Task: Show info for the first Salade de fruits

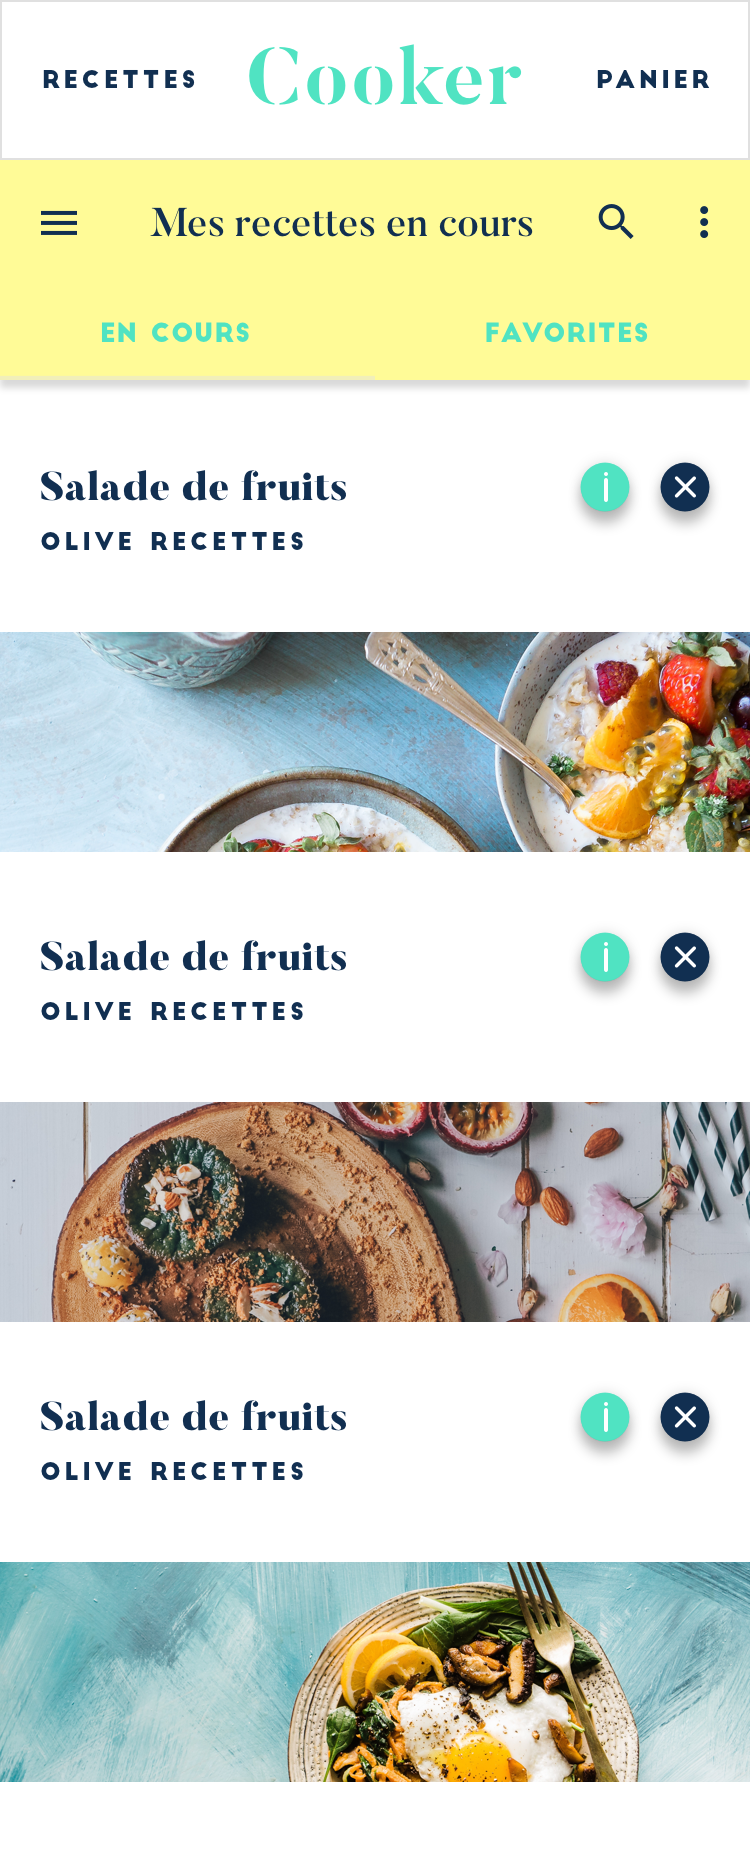Action: (x=605, y=487)
